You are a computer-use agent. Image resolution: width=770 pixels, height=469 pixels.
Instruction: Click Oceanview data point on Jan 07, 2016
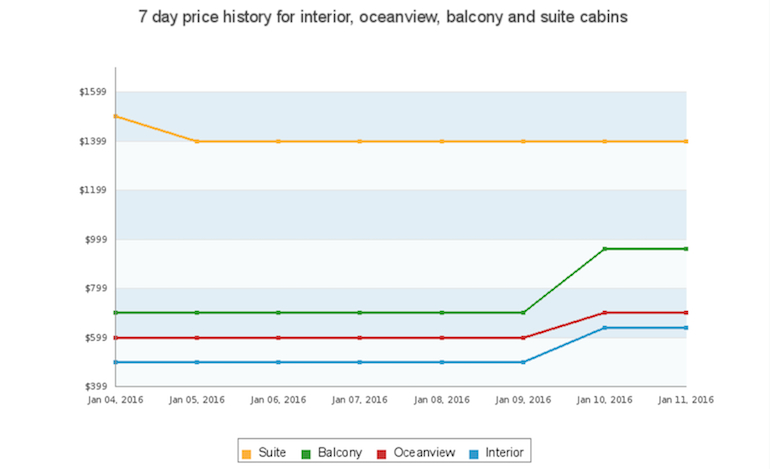pos(360,338)
